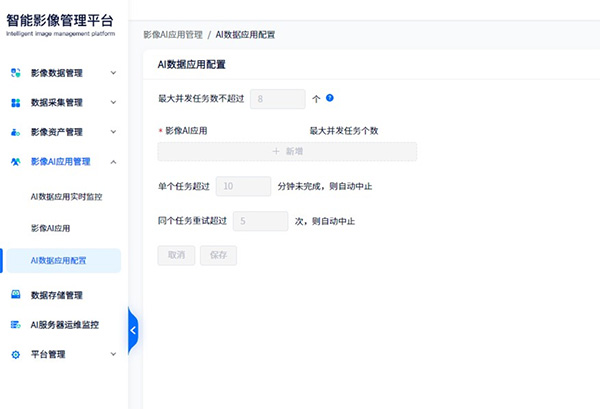The width and height of the screenshot is (600, 409).
Task: Click the 数据存储管理 storage icon
Action: [16, 295]
